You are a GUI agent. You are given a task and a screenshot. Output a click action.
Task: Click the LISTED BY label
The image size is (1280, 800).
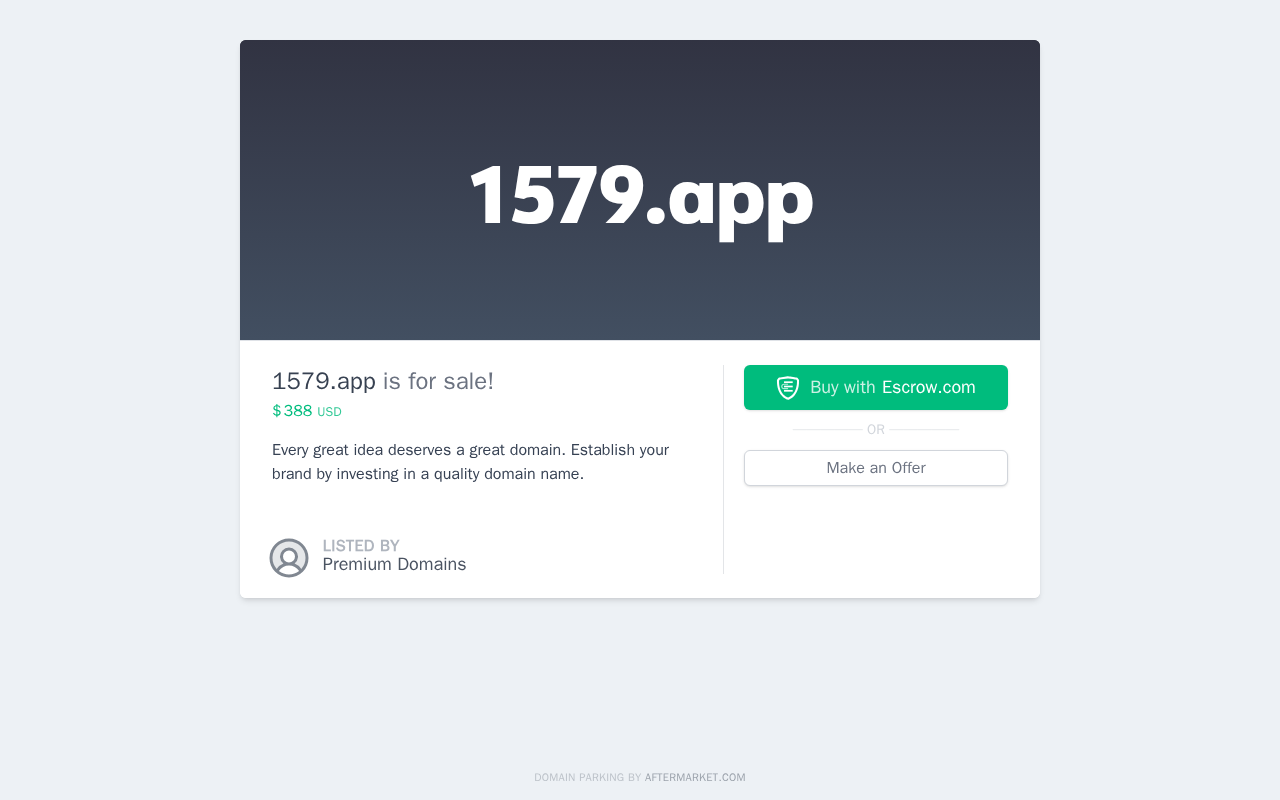click(x=361, y=546)
